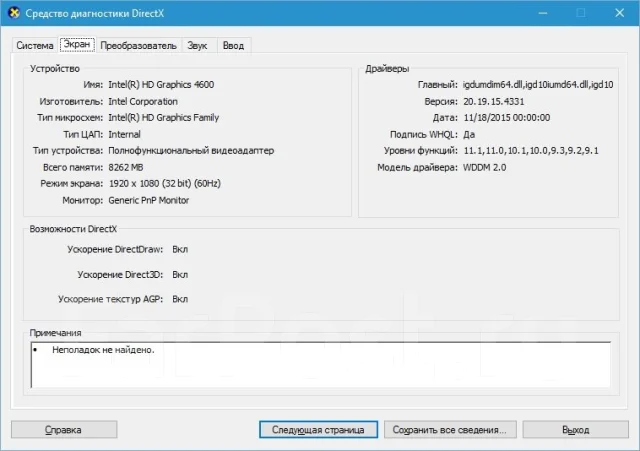Click the notes box with Неполадок не найдено
The width and height of the screenshot is (640, 451).
pos(321,365)
